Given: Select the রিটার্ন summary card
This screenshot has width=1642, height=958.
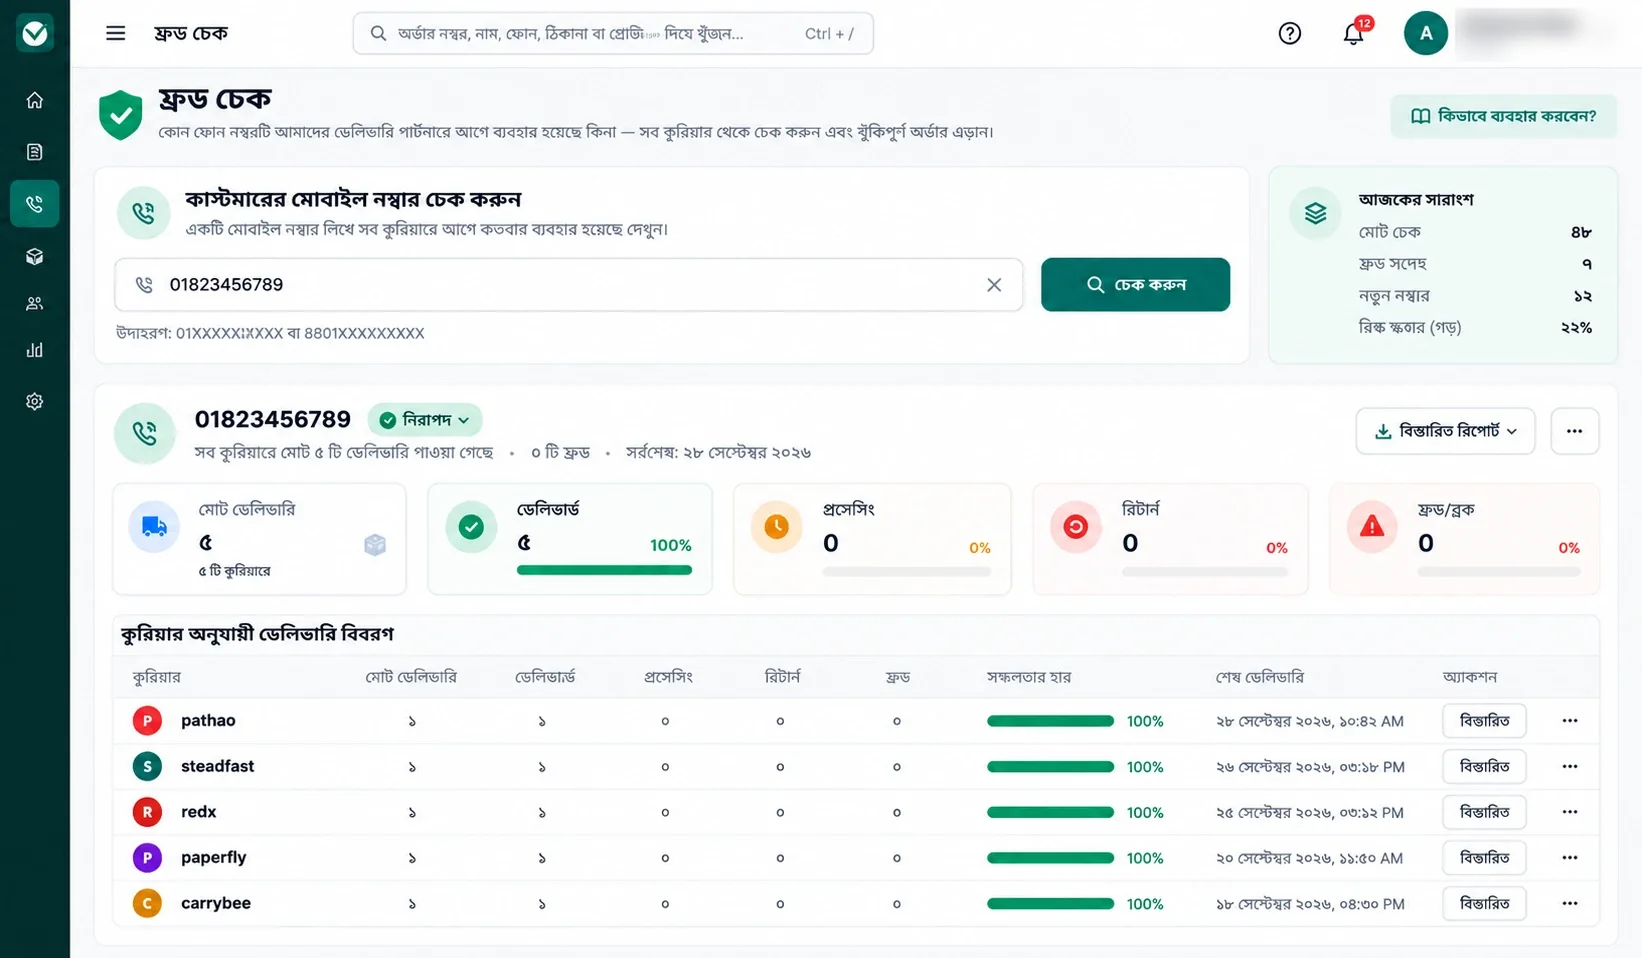Looking at the screenshot, I should tap(1170, 539).
